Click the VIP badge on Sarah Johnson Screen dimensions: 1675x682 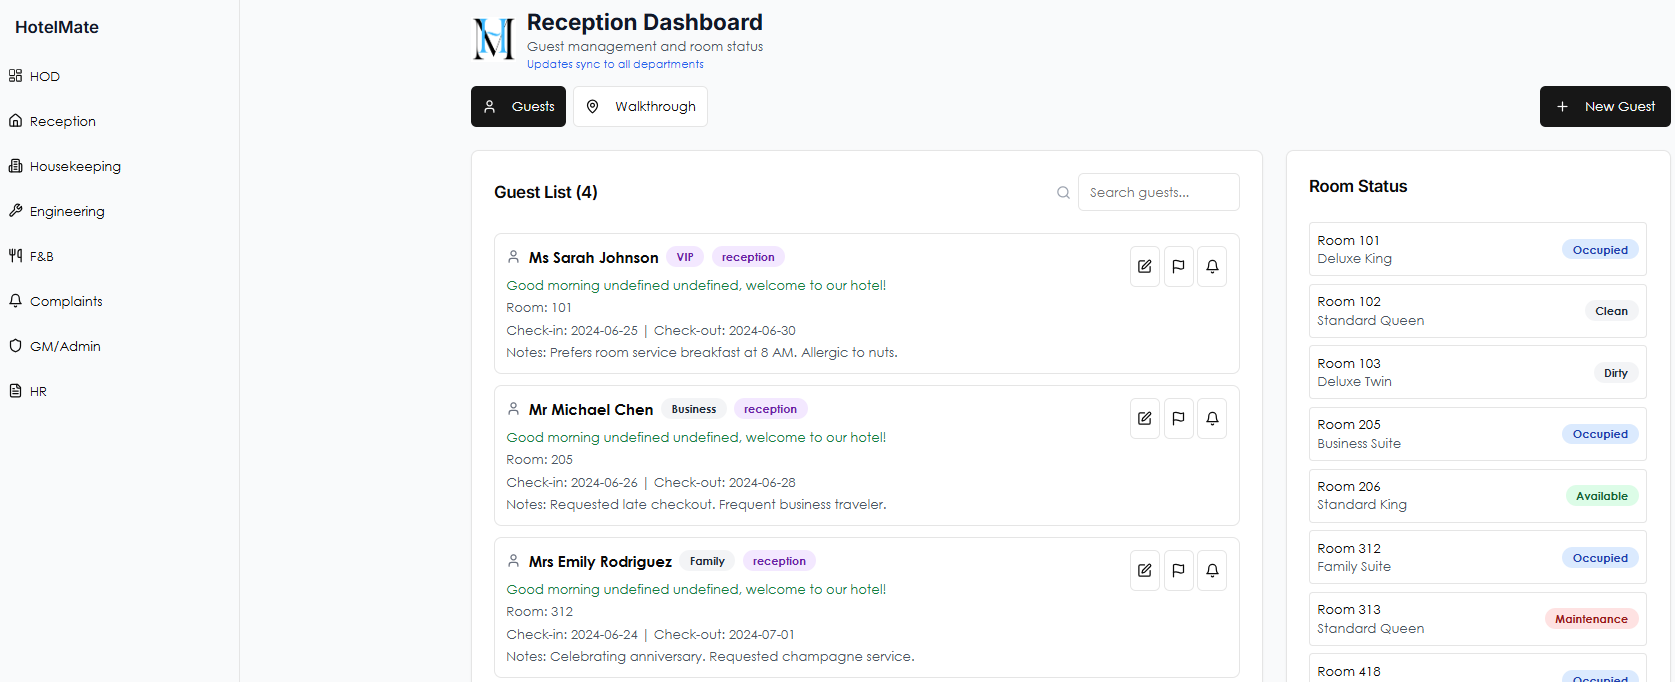(685, 257)
